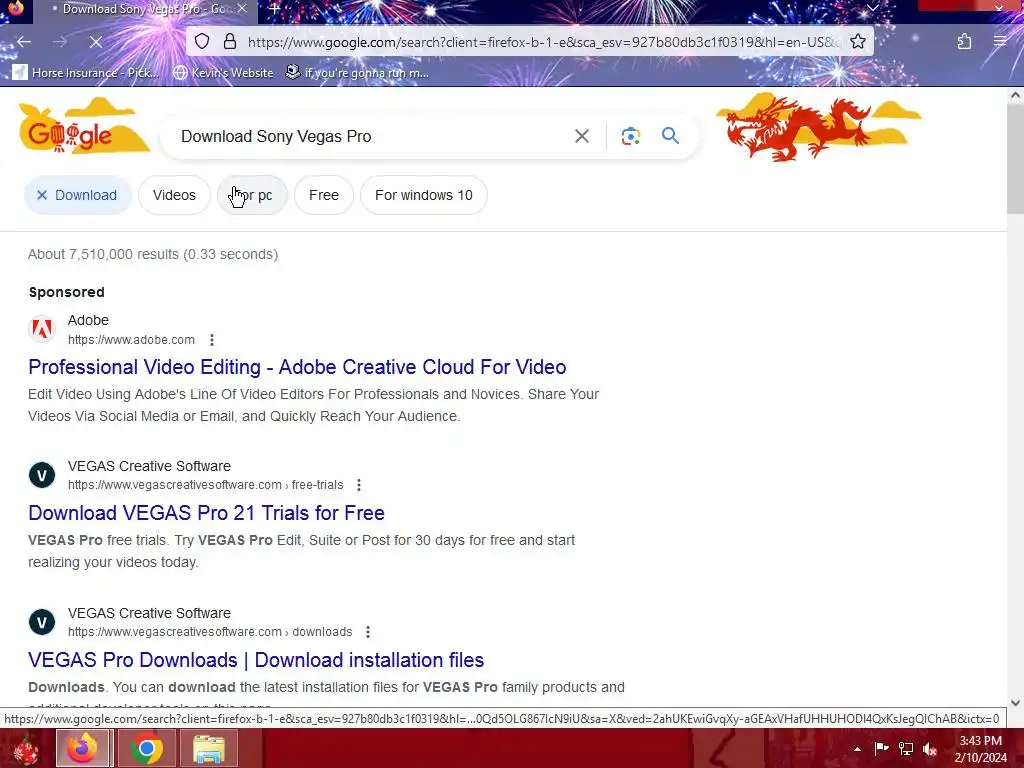Click the Google holiday logo
Screen dimensions: 1024x768
coord(84,125)
